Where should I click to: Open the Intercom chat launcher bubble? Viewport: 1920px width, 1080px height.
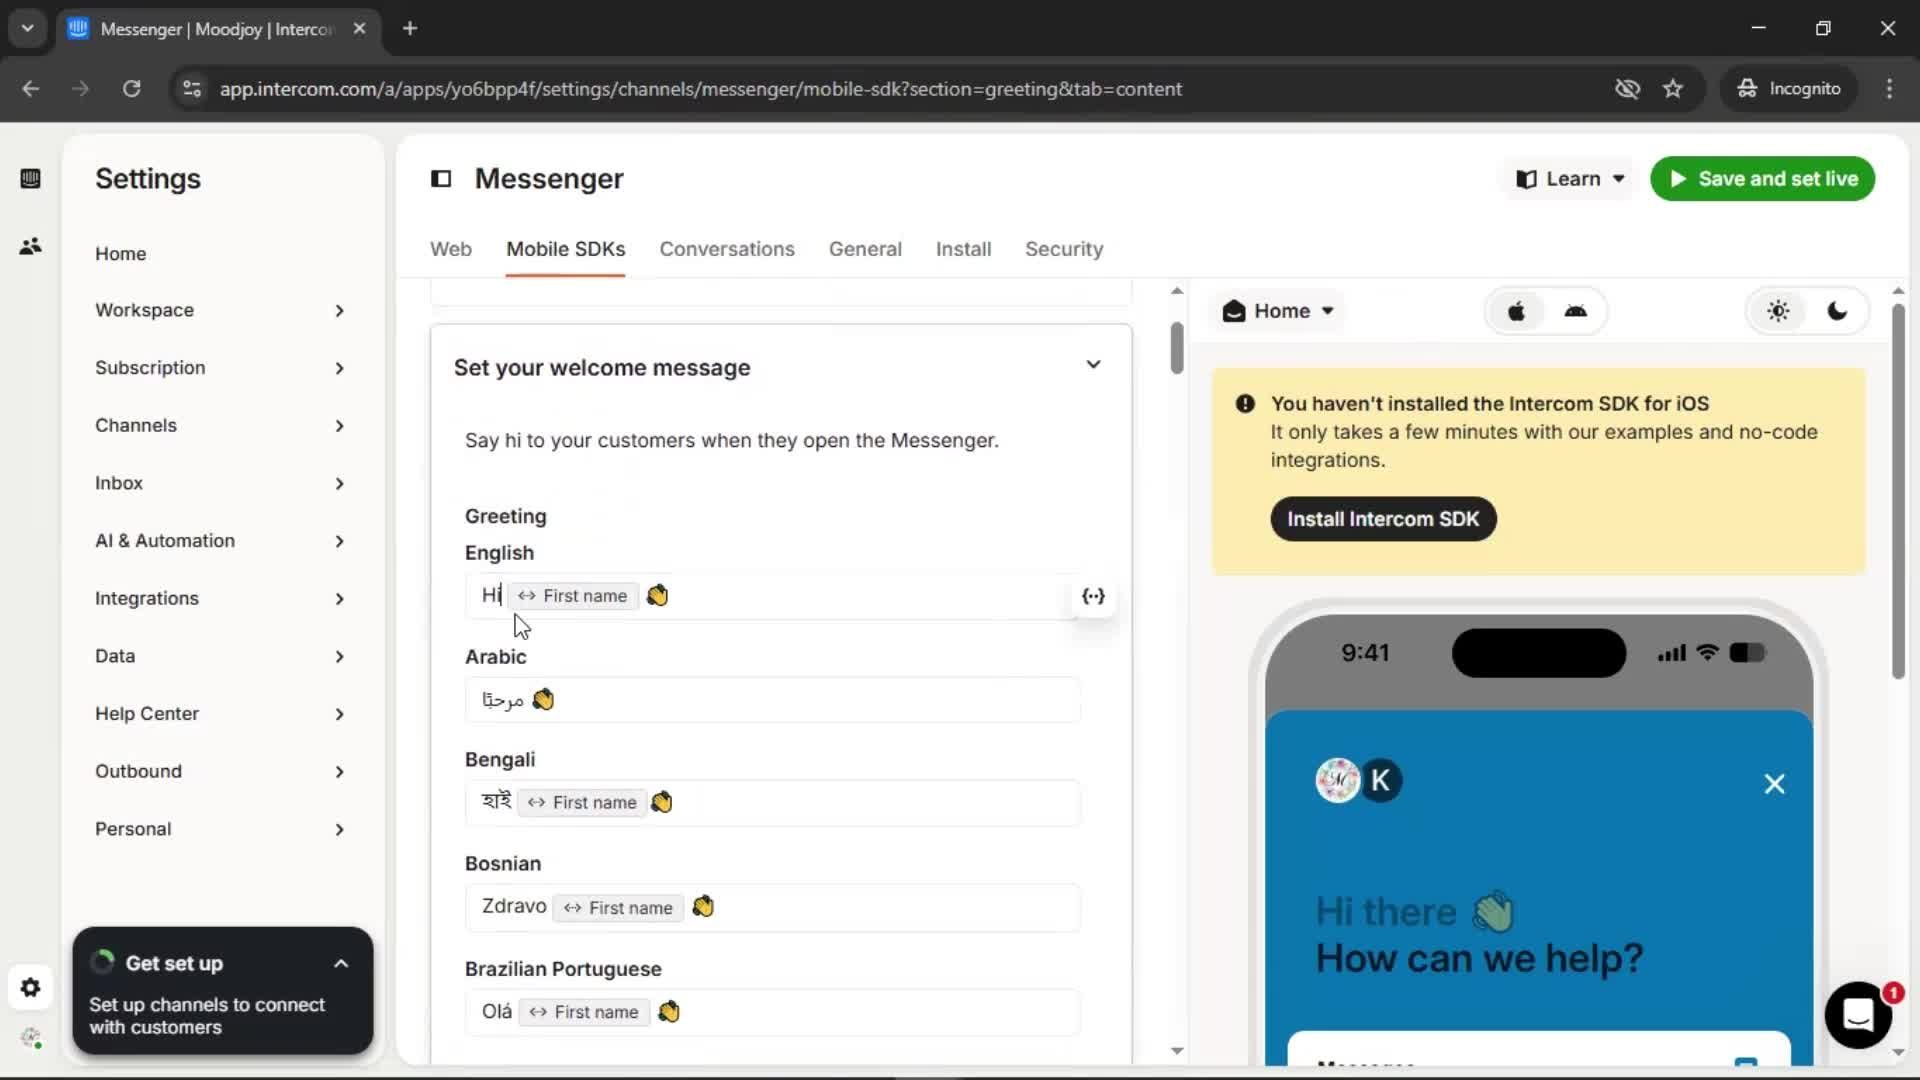pyautogui.click(x=1858, y=1015)
